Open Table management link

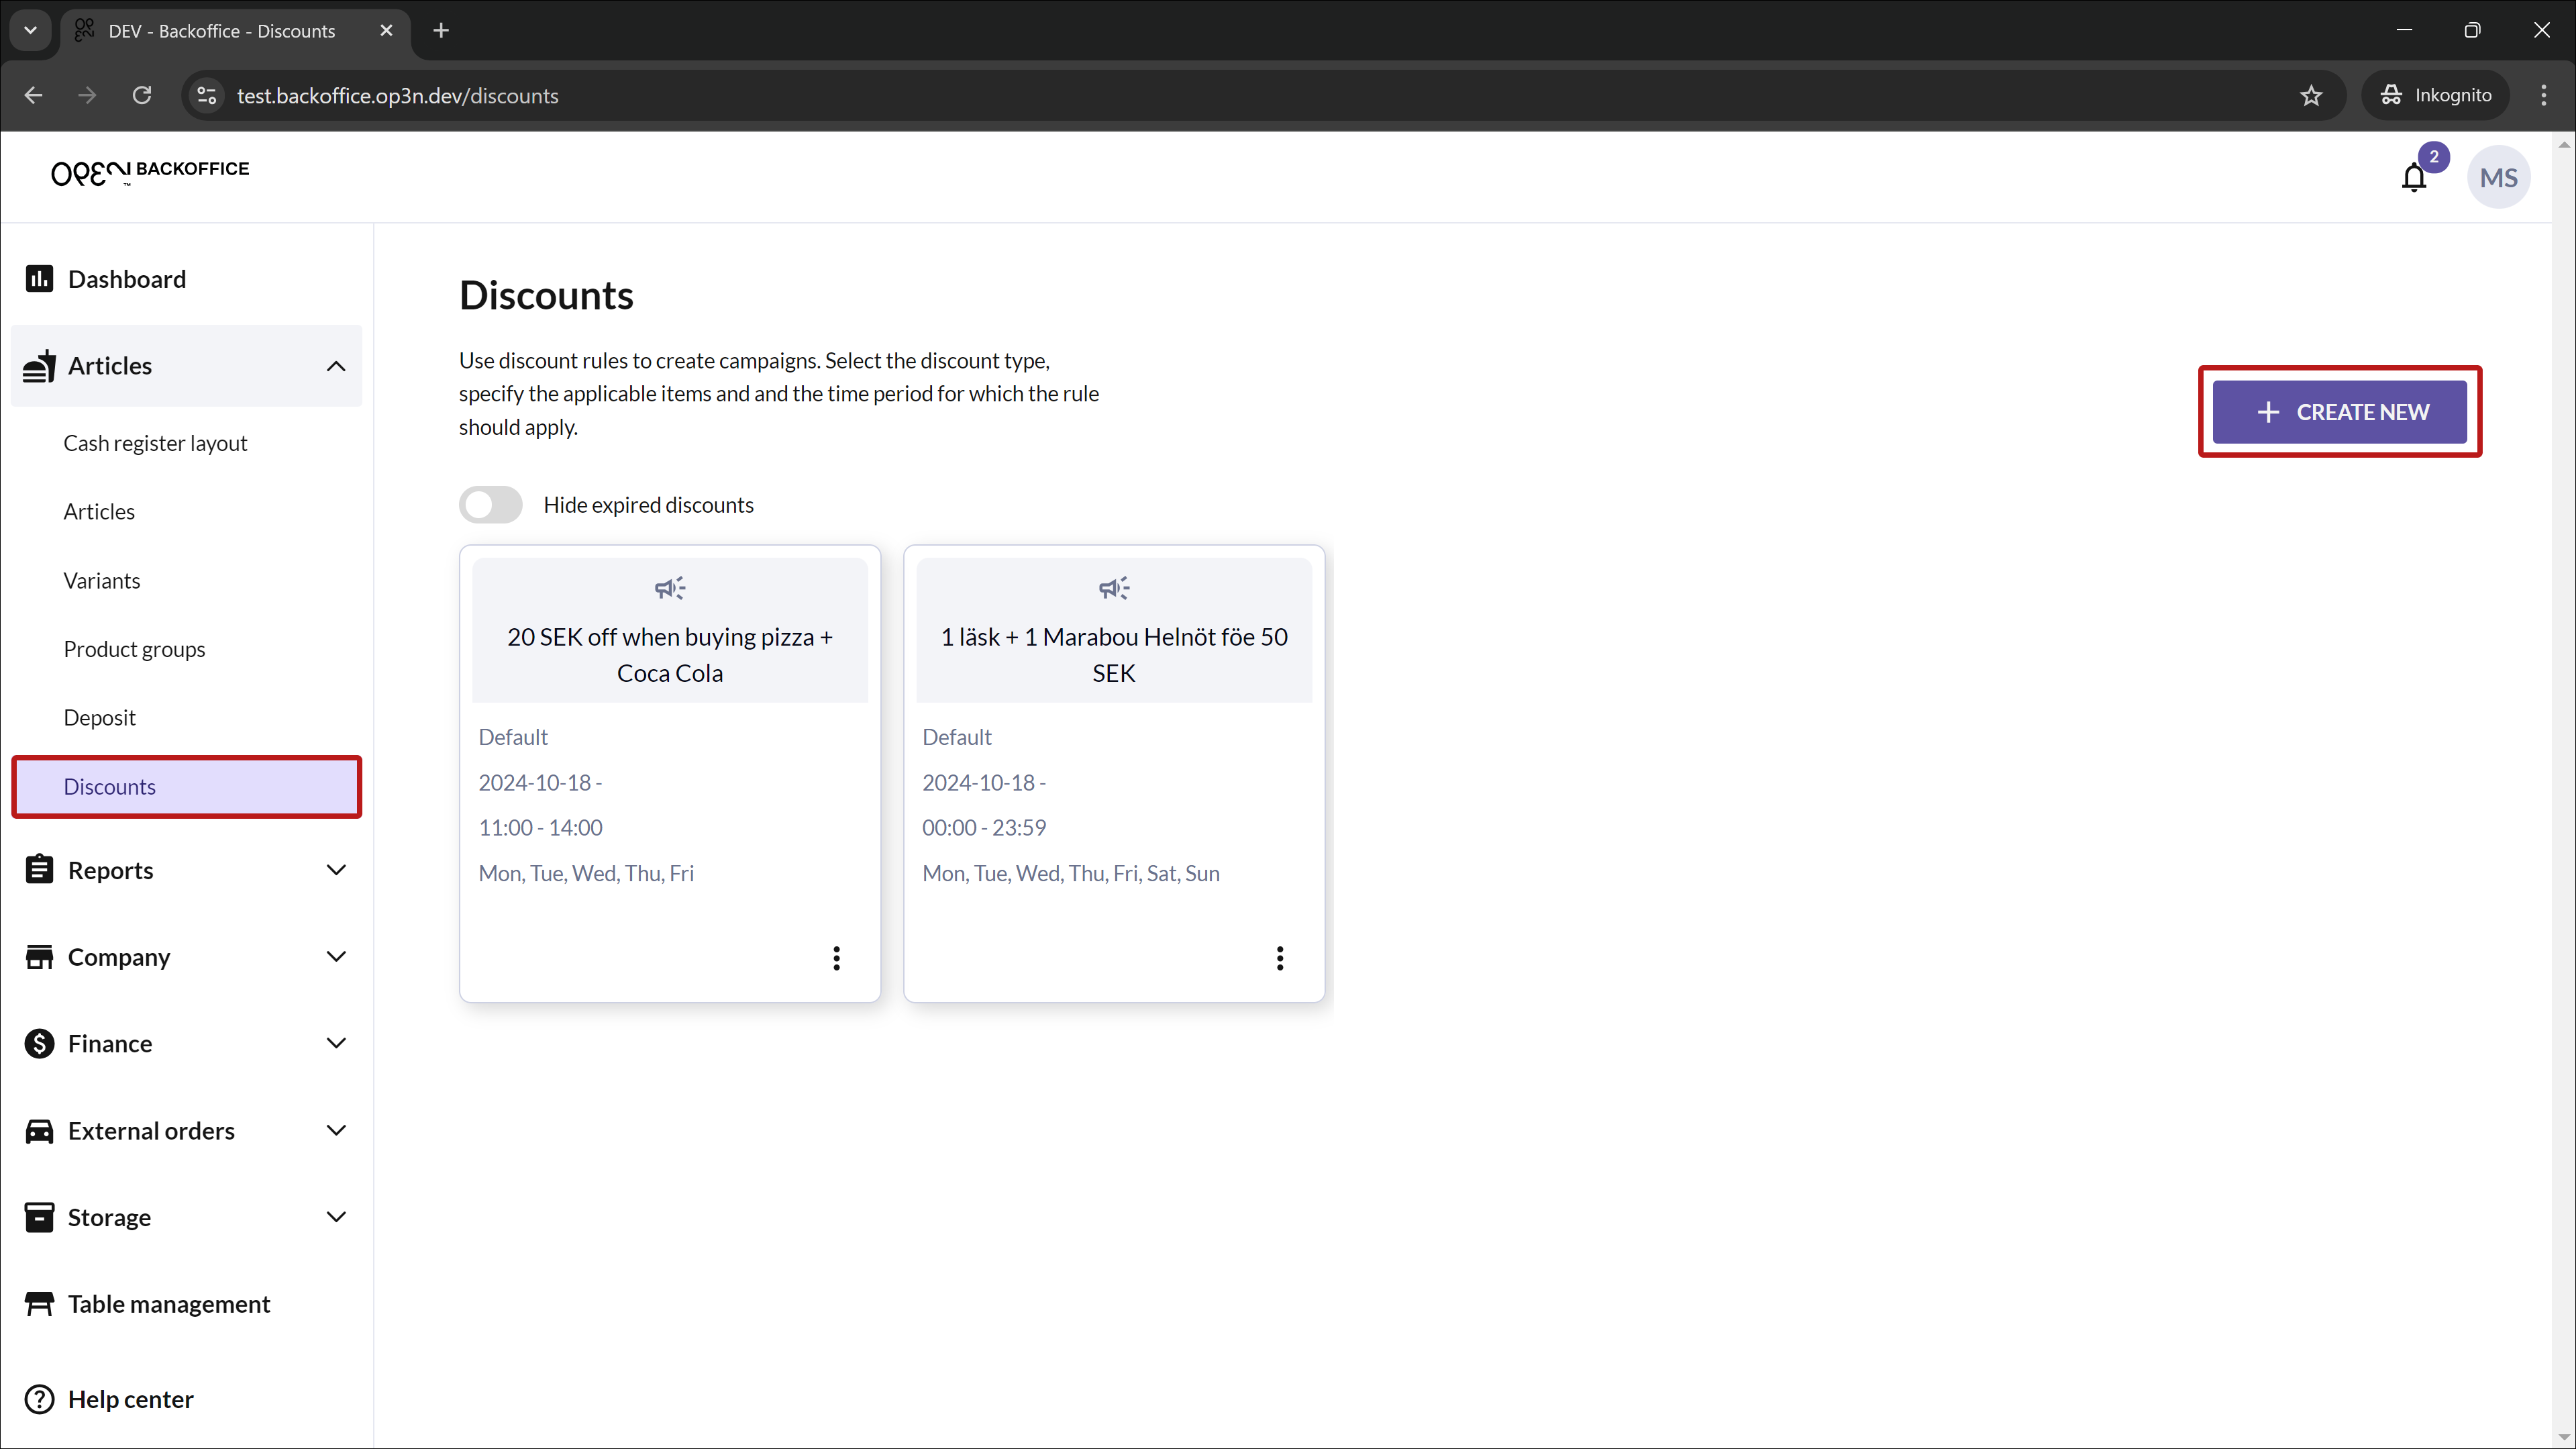(169, 1304)
